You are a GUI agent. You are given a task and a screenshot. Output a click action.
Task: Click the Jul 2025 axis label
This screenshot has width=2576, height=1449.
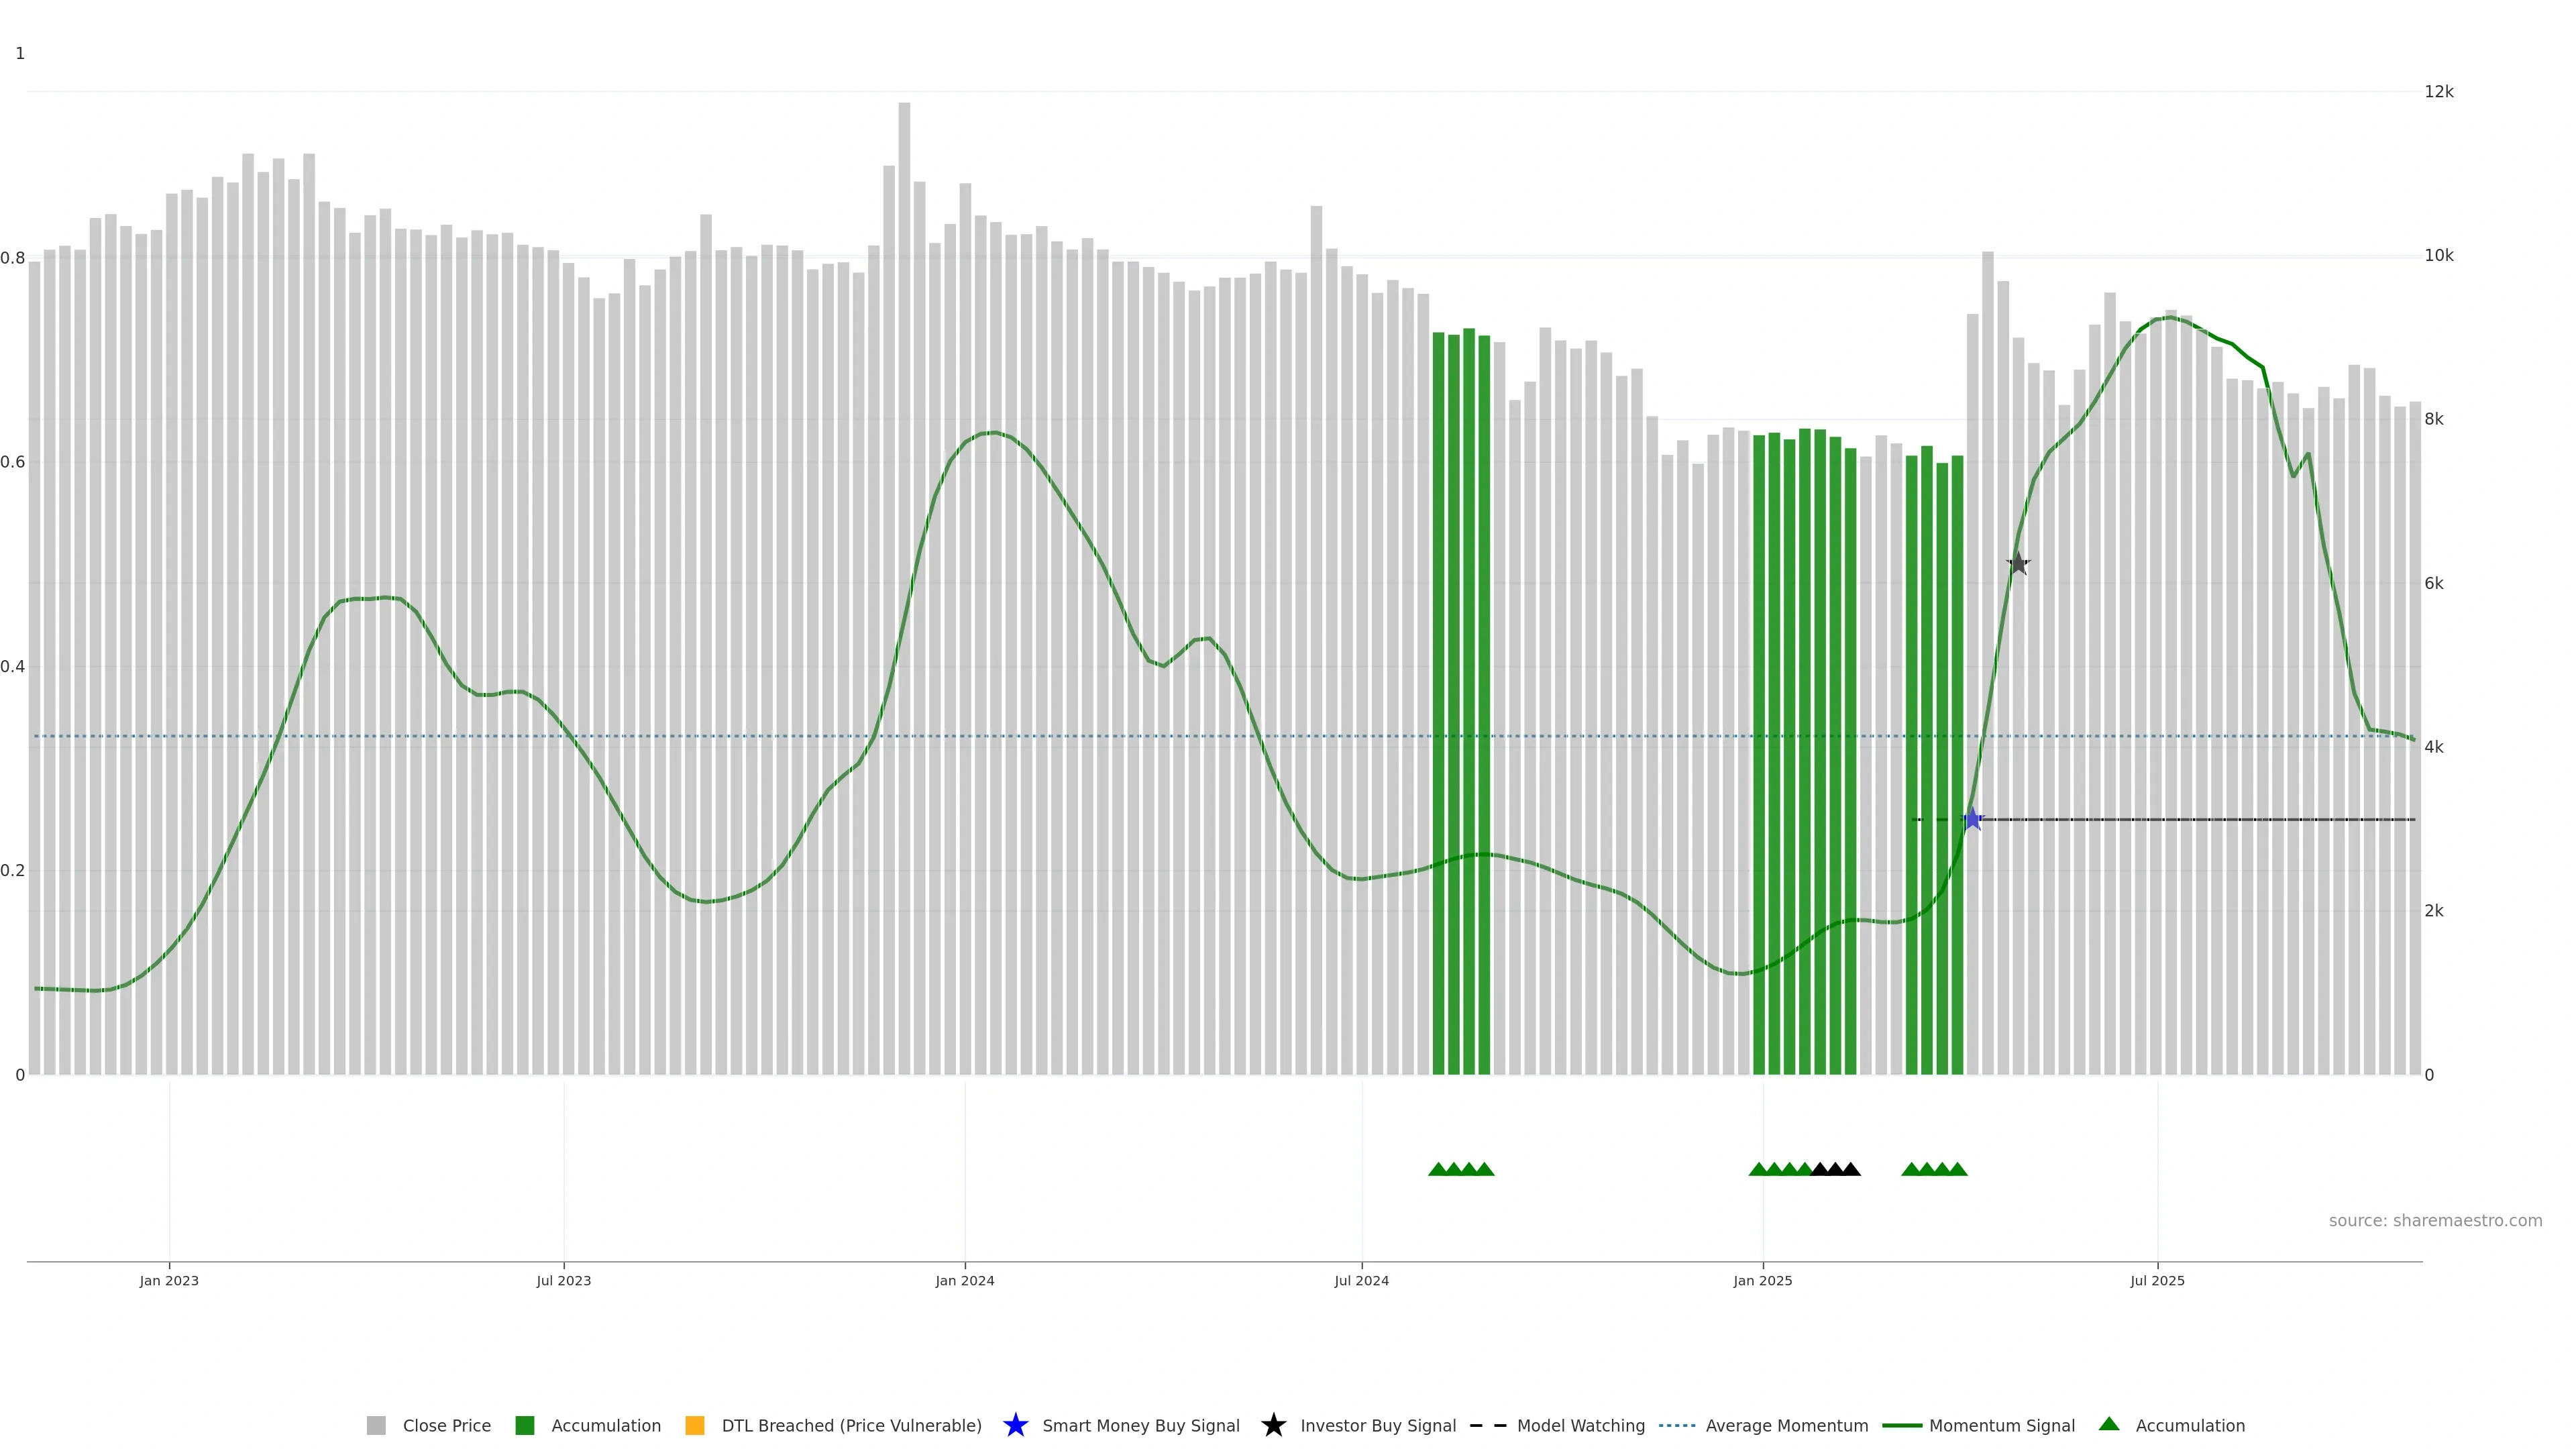pos(2157,1280)
